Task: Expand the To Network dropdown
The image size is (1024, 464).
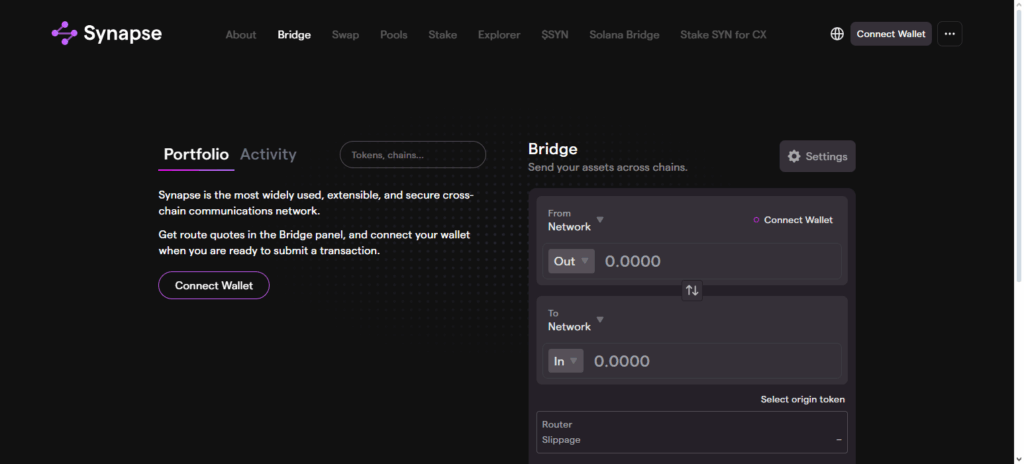Action: coord(576,320)
